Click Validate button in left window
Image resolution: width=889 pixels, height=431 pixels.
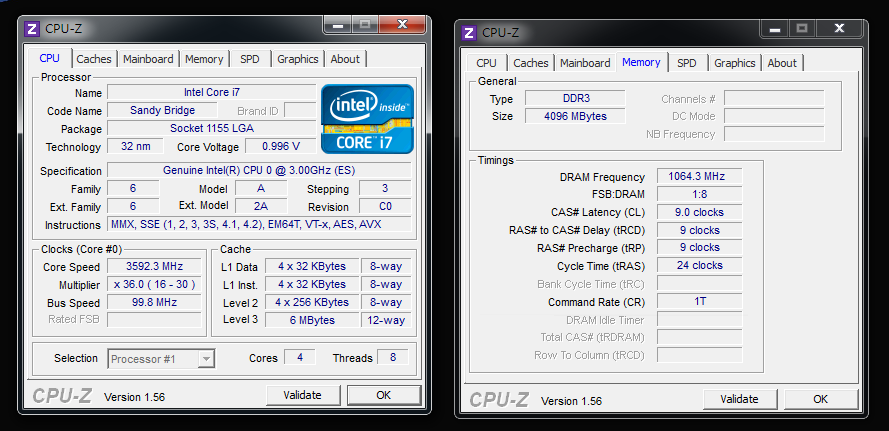pos(303,395)
